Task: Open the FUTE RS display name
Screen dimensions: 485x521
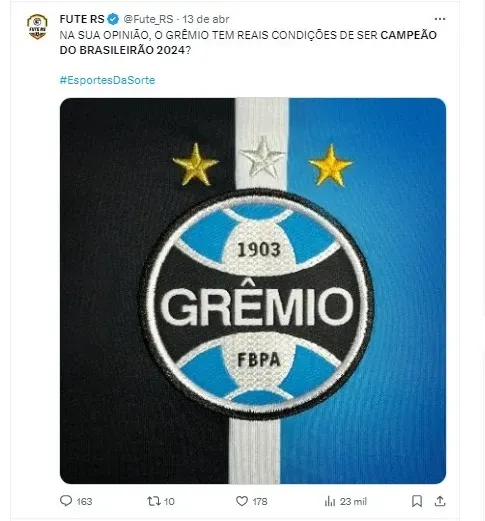Action: (82, 19)
